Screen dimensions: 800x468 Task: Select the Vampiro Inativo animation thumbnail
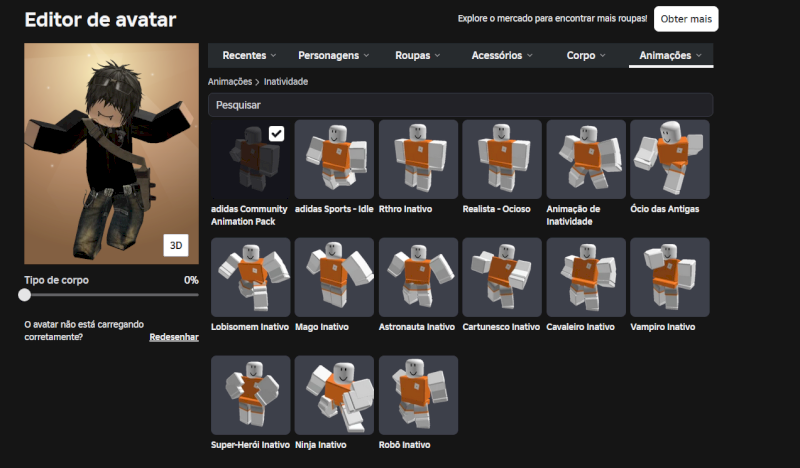(x=670, y=277)
